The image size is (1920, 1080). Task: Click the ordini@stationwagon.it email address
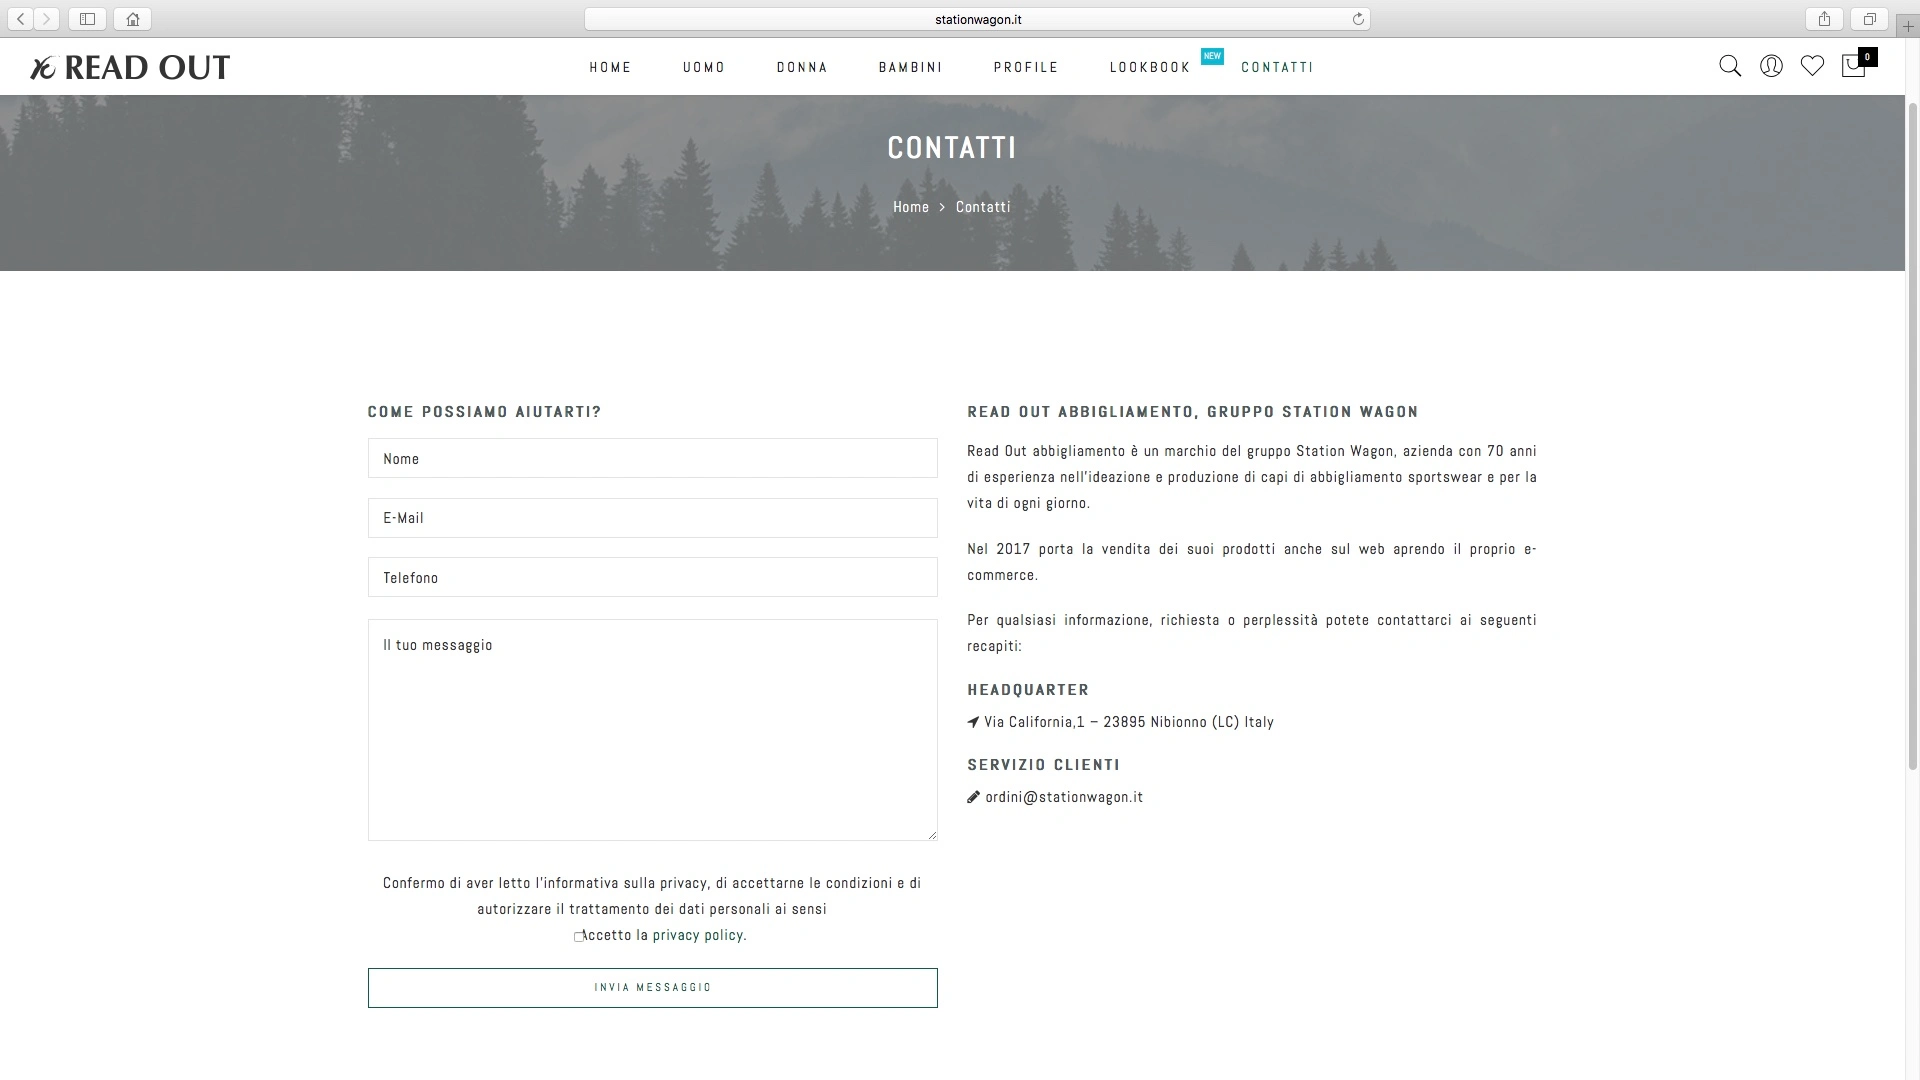1064,797
